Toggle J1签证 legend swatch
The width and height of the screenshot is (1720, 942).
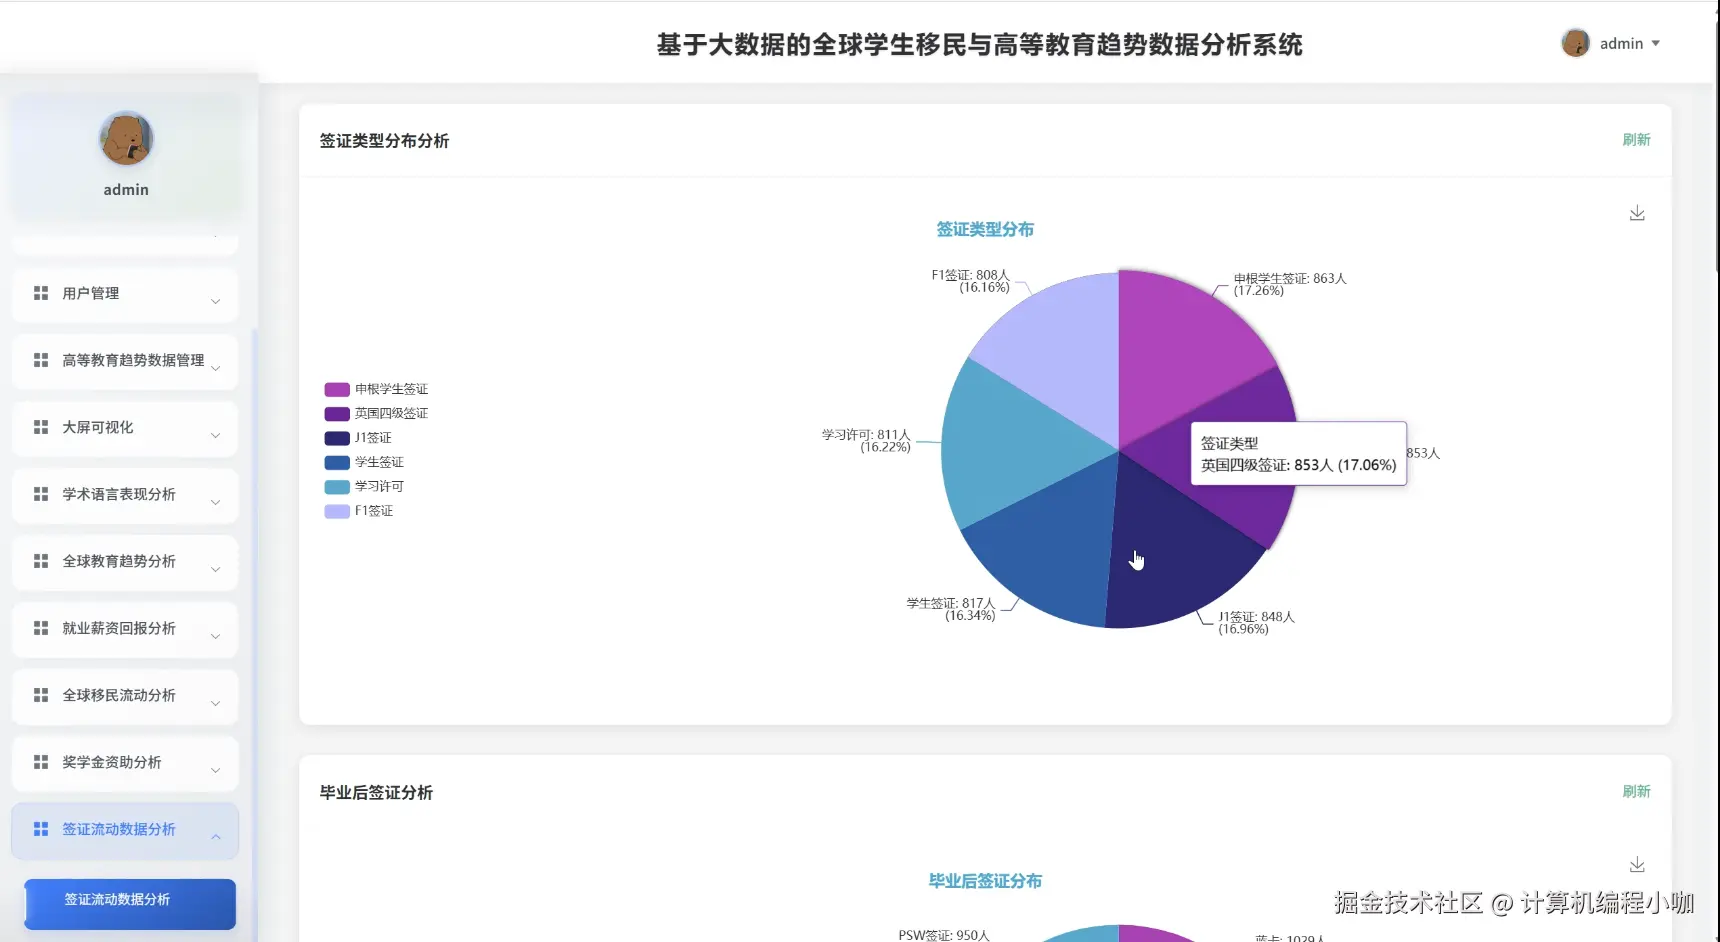point(337,438)
